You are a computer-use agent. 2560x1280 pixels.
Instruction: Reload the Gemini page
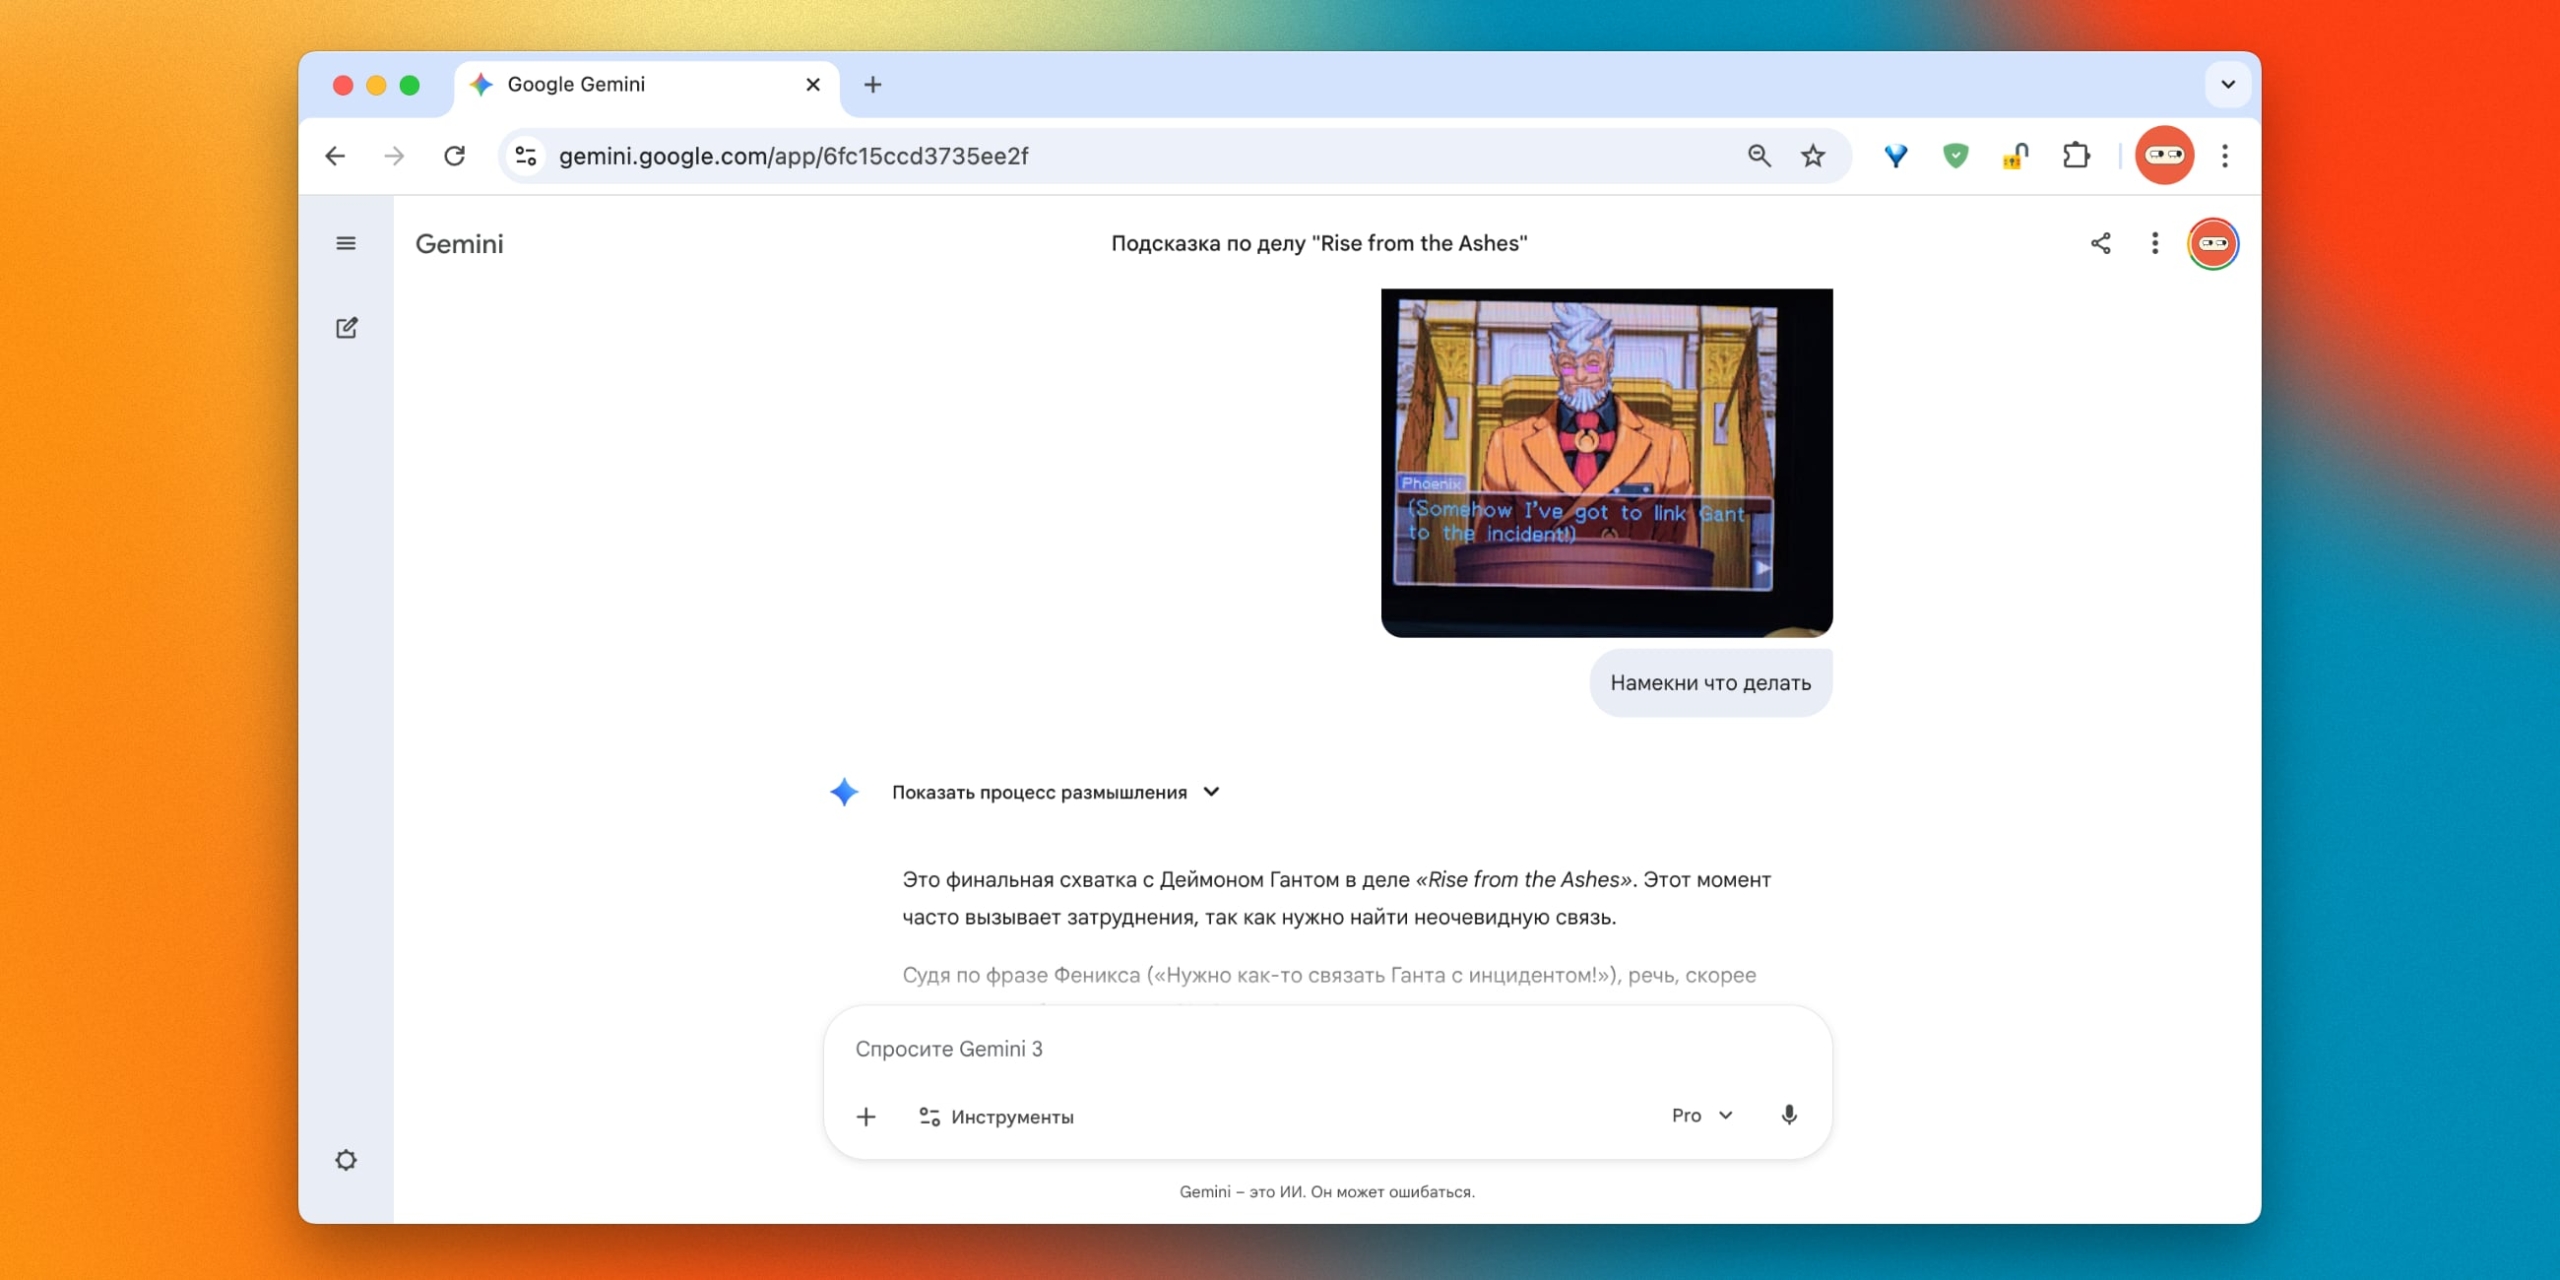(455, 156)
